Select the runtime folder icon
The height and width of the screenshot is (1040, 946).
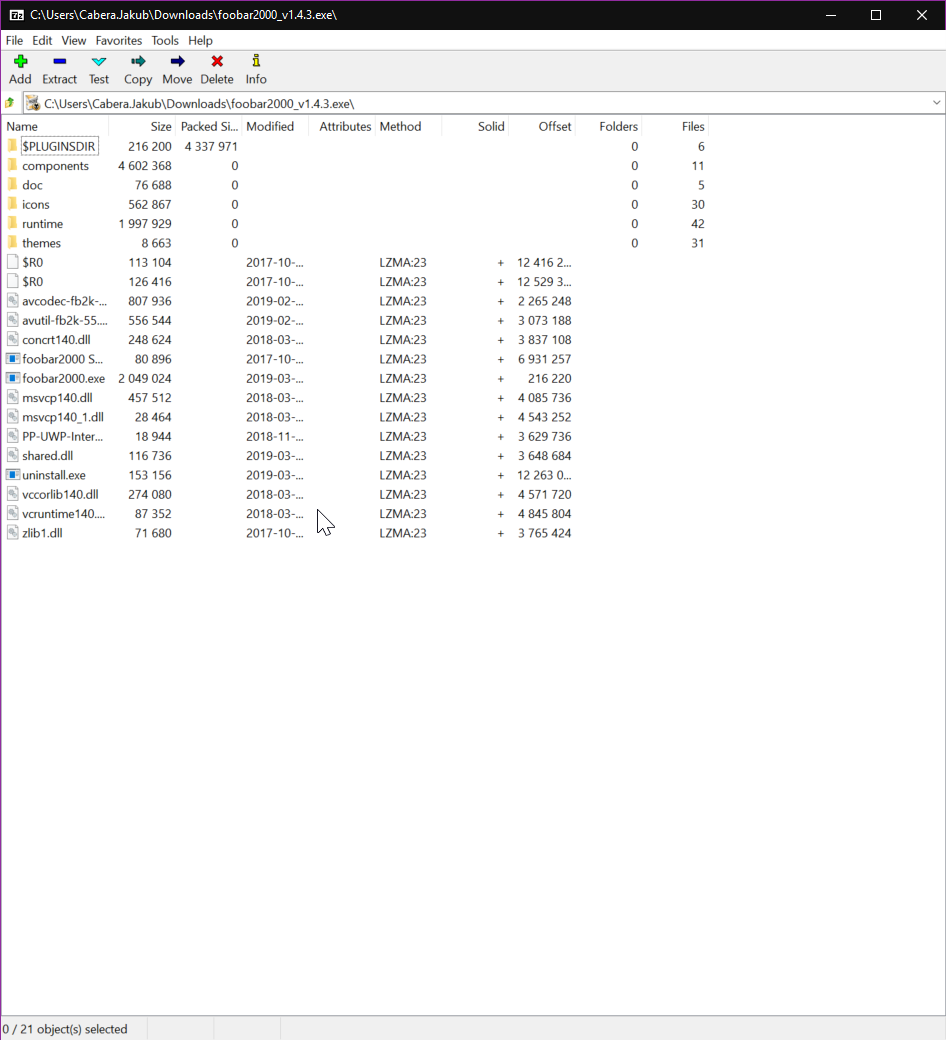click(13, 224)
